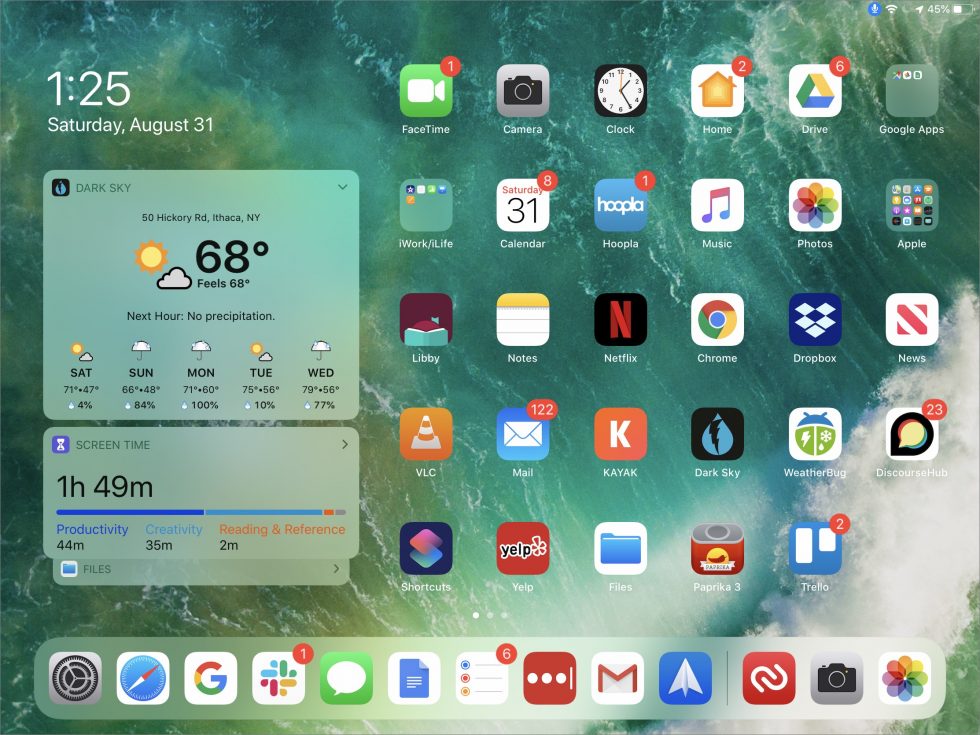Screen dimensions: 980x735
Task: Open the Home app
Action: 717,91
